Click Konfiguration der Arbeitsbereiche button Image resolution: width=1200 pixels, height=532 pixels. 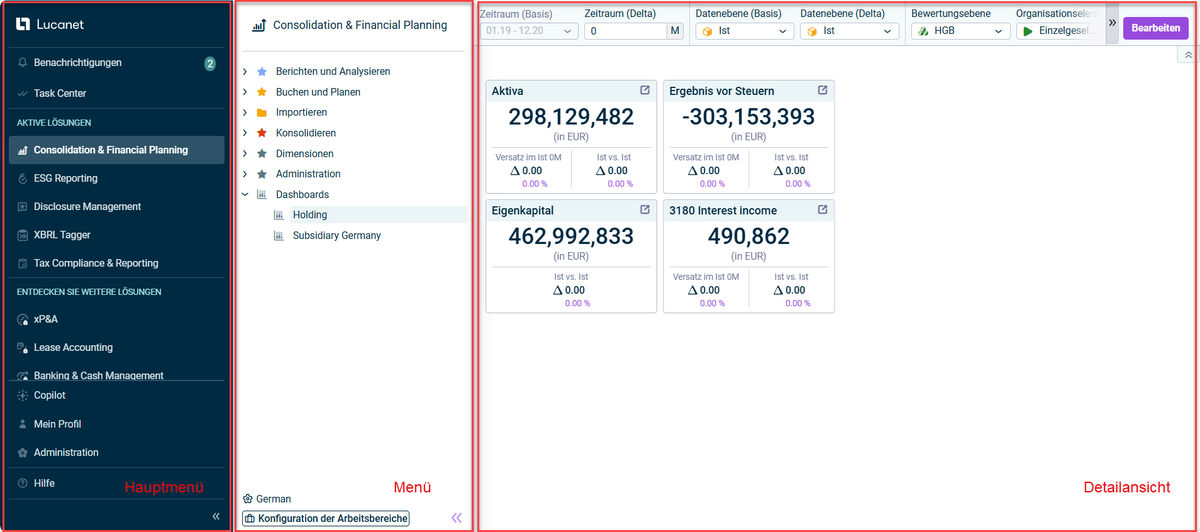[x=326, y=518]
